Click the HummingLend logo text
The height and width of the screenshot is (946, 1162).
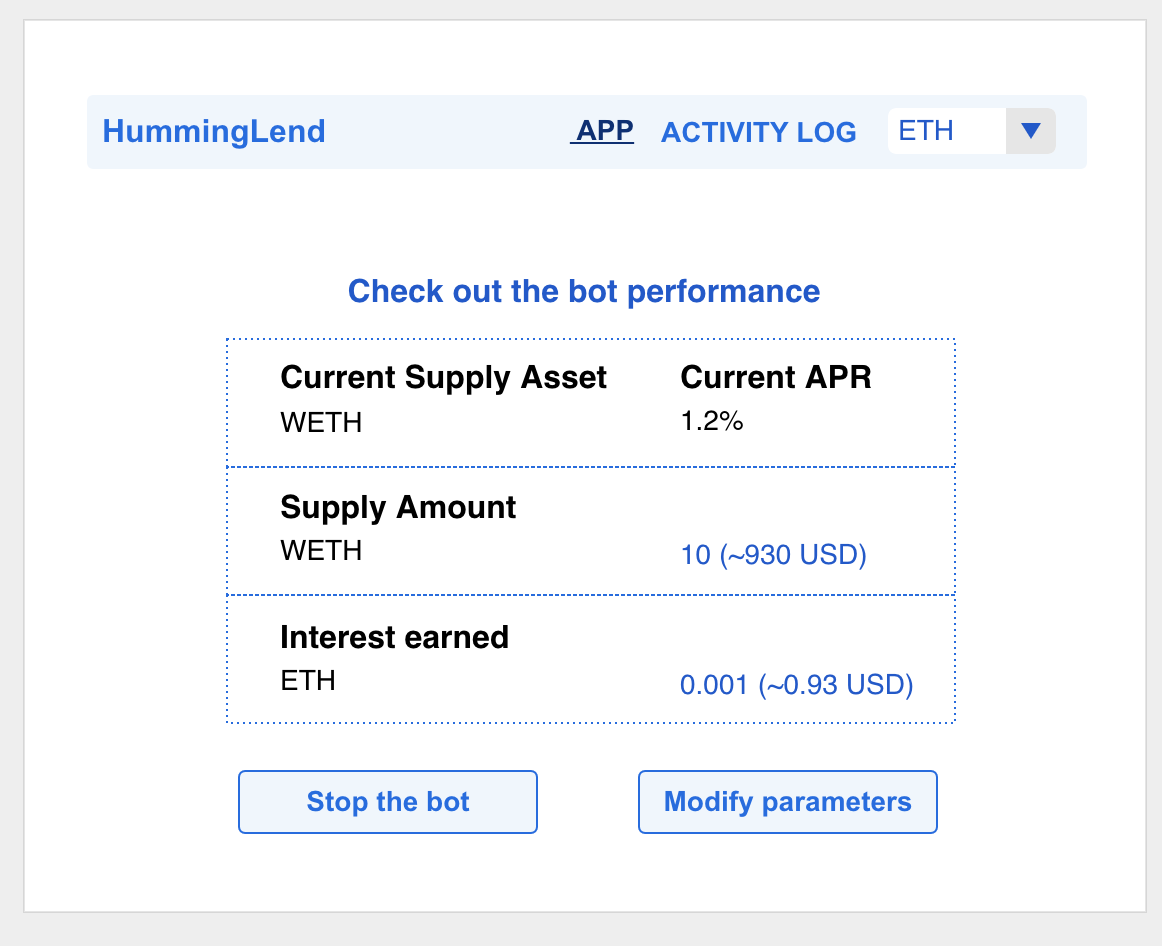coord(214,132)
